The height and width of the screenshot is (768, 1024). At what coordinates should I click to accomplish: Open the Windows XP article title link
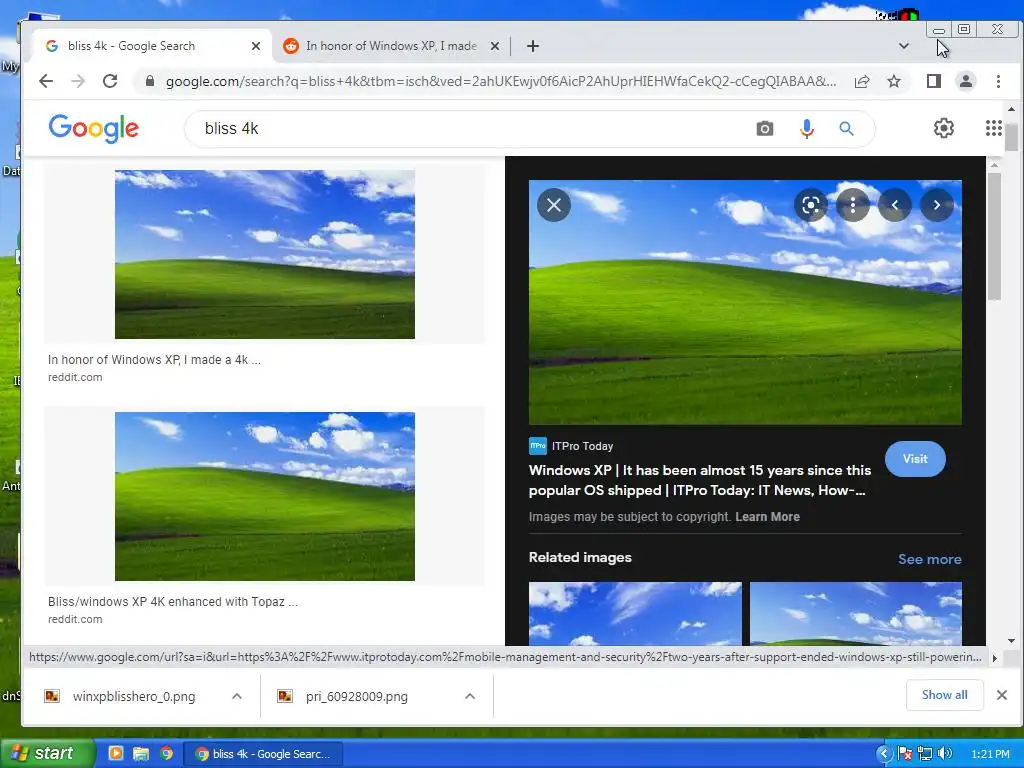pyautogui.click(x=699, y=480)
